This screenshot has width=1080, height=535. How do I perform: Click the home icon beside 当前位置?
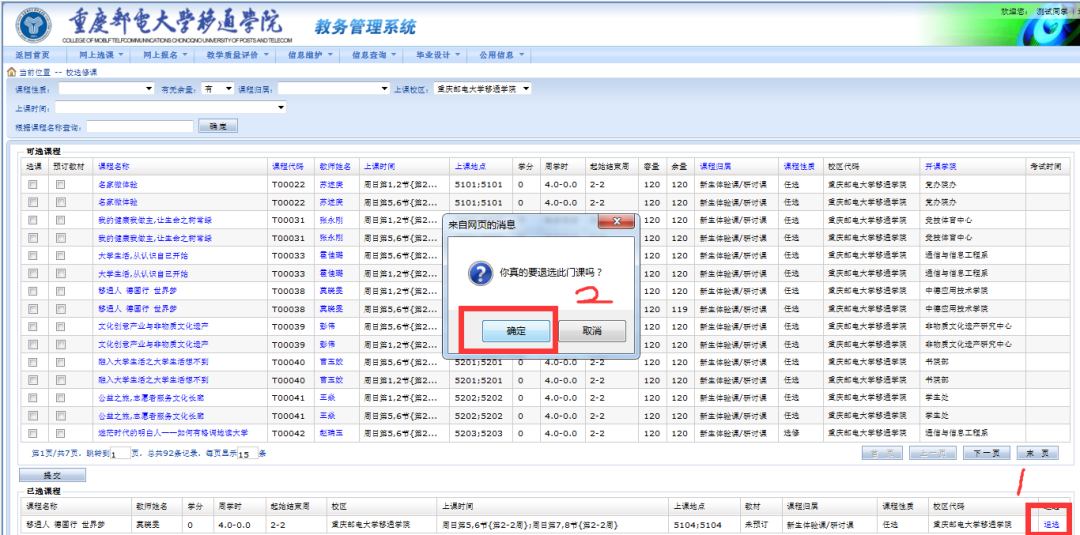click(x=11, y=72)
